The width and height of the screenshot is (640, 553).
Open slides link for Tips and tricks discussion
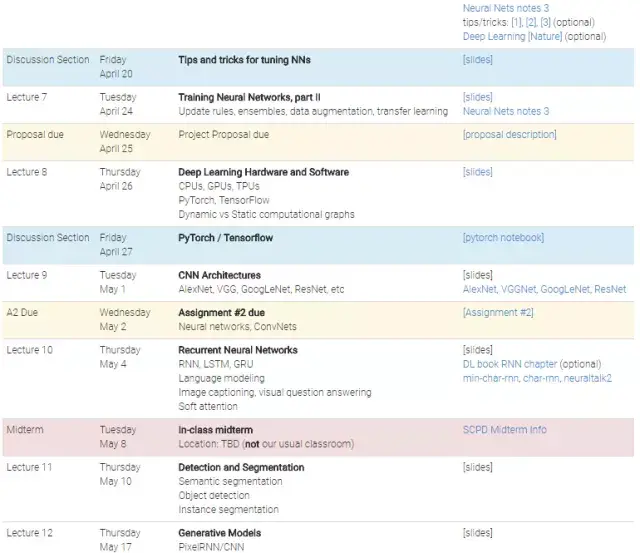[477, 60]
